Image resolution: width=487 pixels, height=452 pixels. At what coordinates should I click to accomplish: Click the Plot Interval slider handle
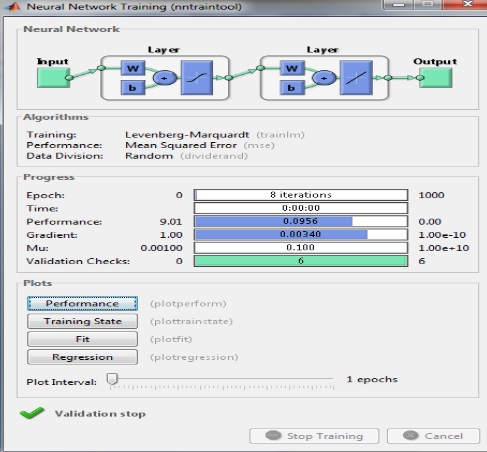click(x=112, y=379)
